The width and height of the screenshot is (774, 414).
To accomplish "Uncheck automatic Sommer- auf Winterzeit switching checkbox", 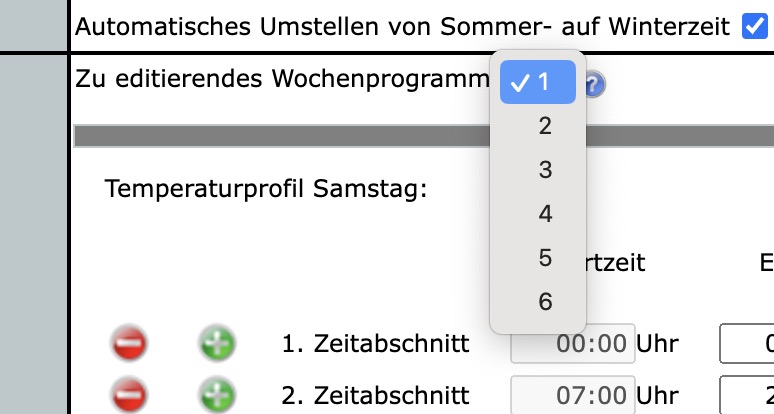I will pos(755,26).
